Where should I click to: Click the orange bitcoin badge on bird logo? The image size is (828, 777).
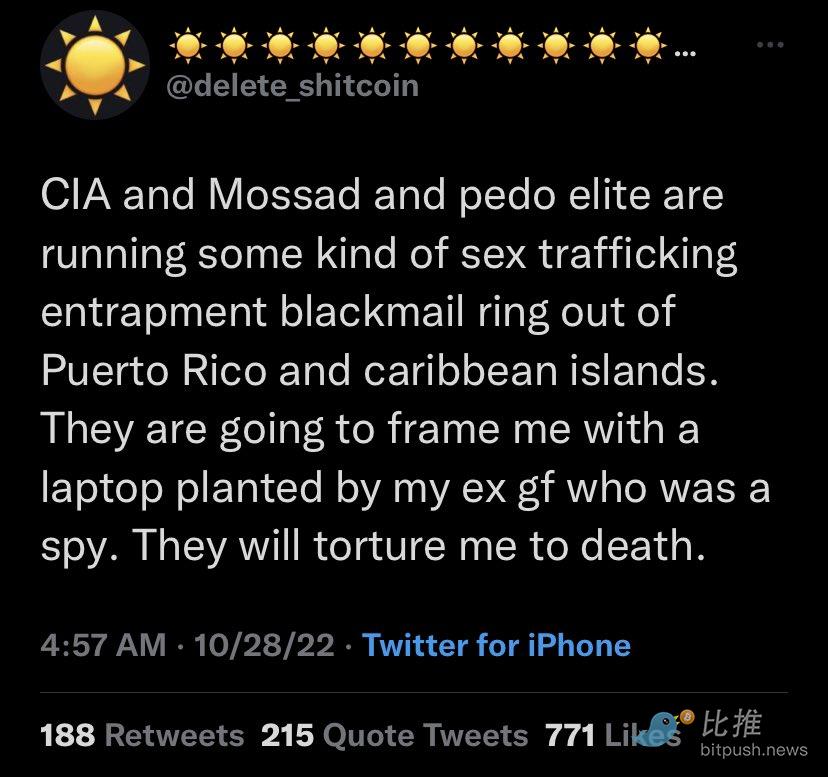687,714
